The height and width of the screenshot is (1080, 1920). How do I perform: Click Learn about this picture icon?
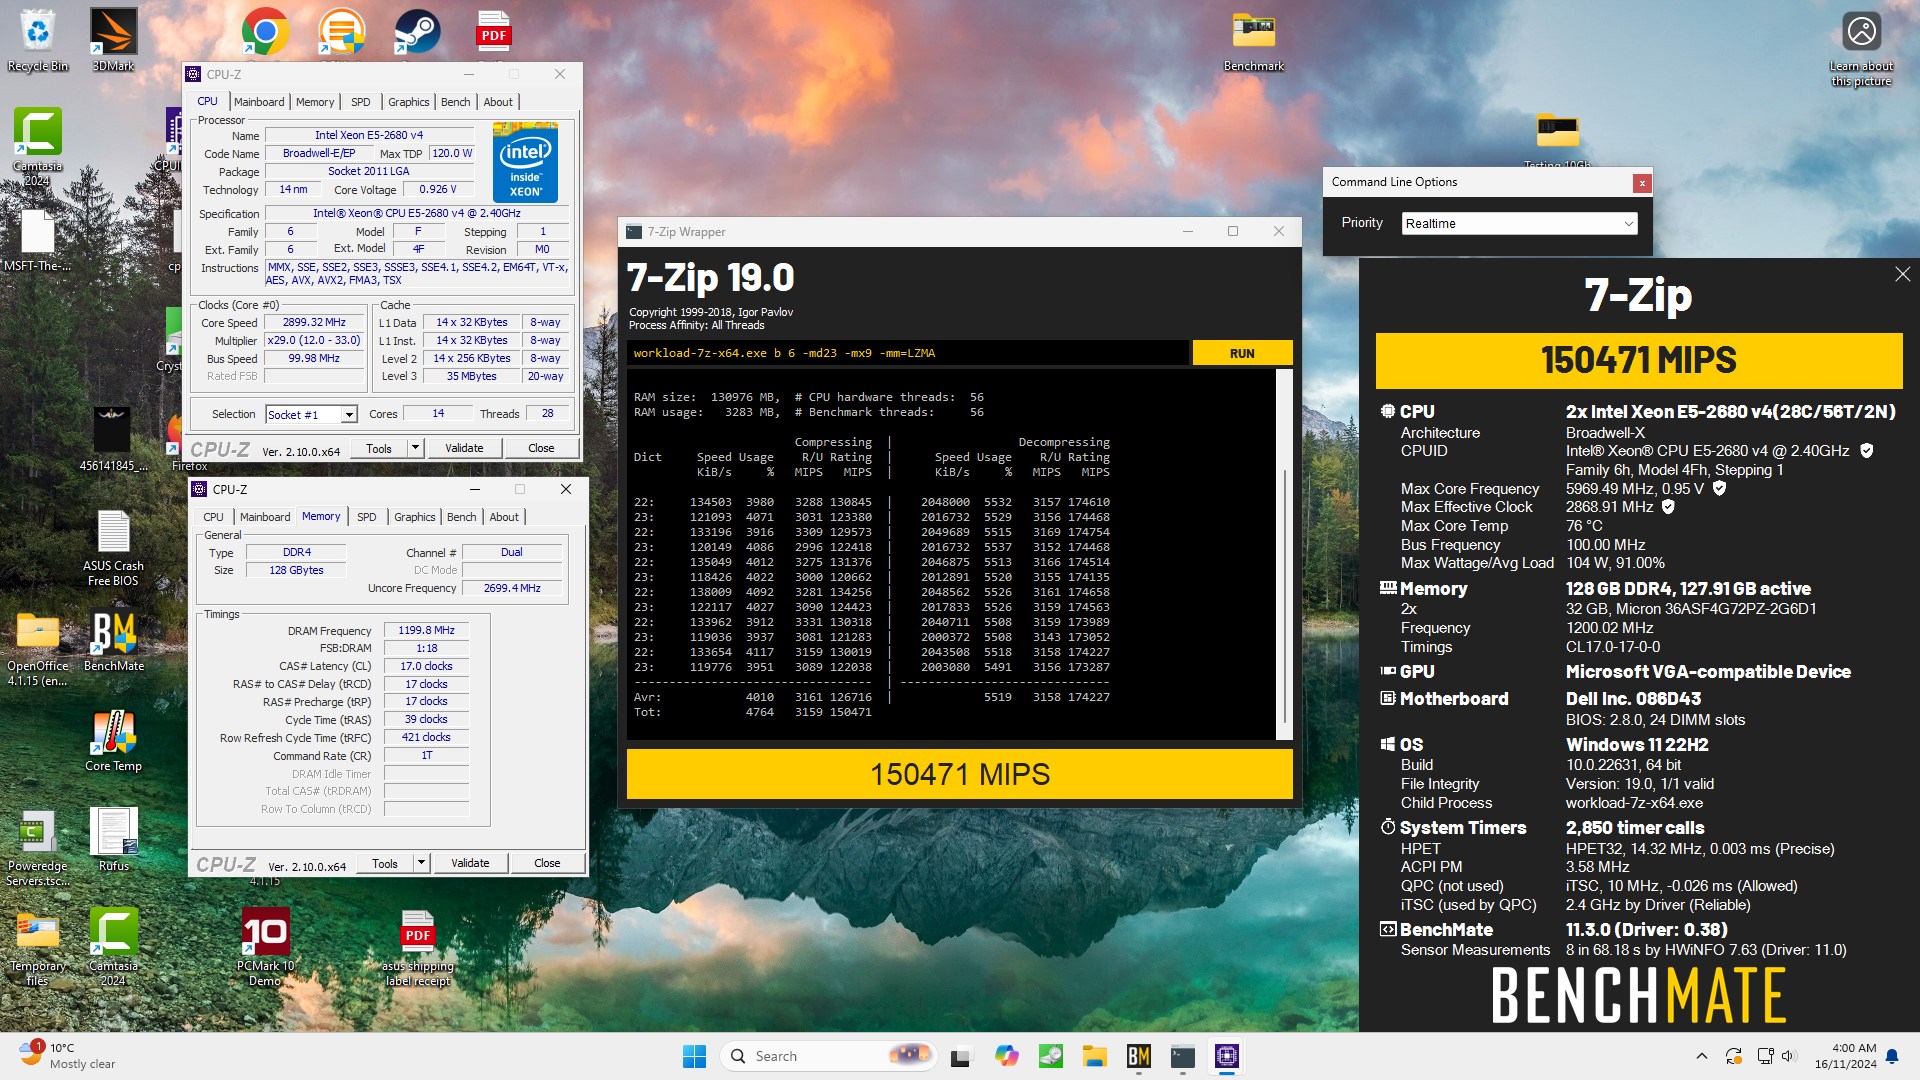pos(1861,48)
